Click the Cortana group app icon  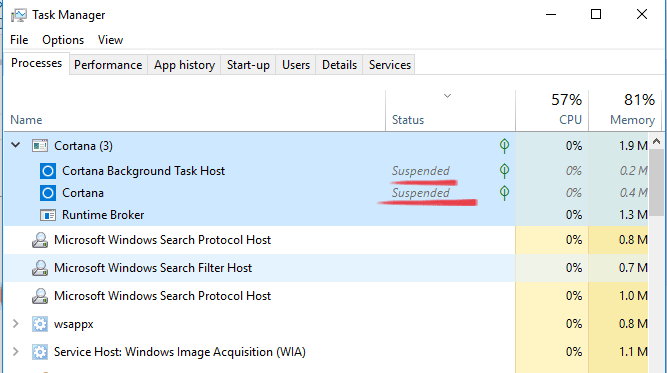tap(40, 146)
